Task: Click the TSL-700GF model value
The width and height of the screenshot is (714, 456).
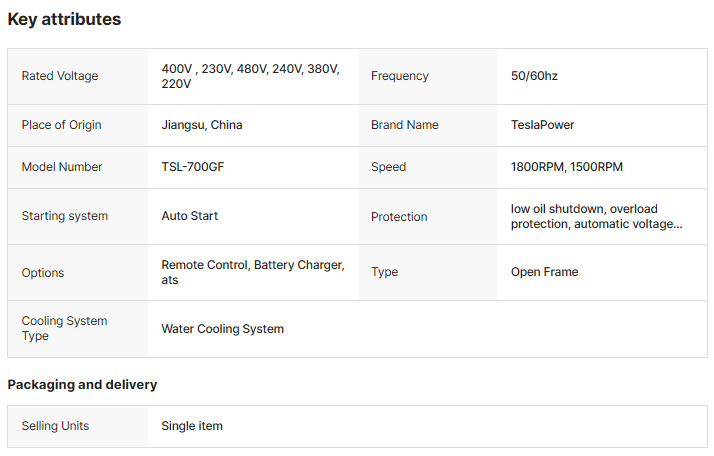Action: pos(193,167)
